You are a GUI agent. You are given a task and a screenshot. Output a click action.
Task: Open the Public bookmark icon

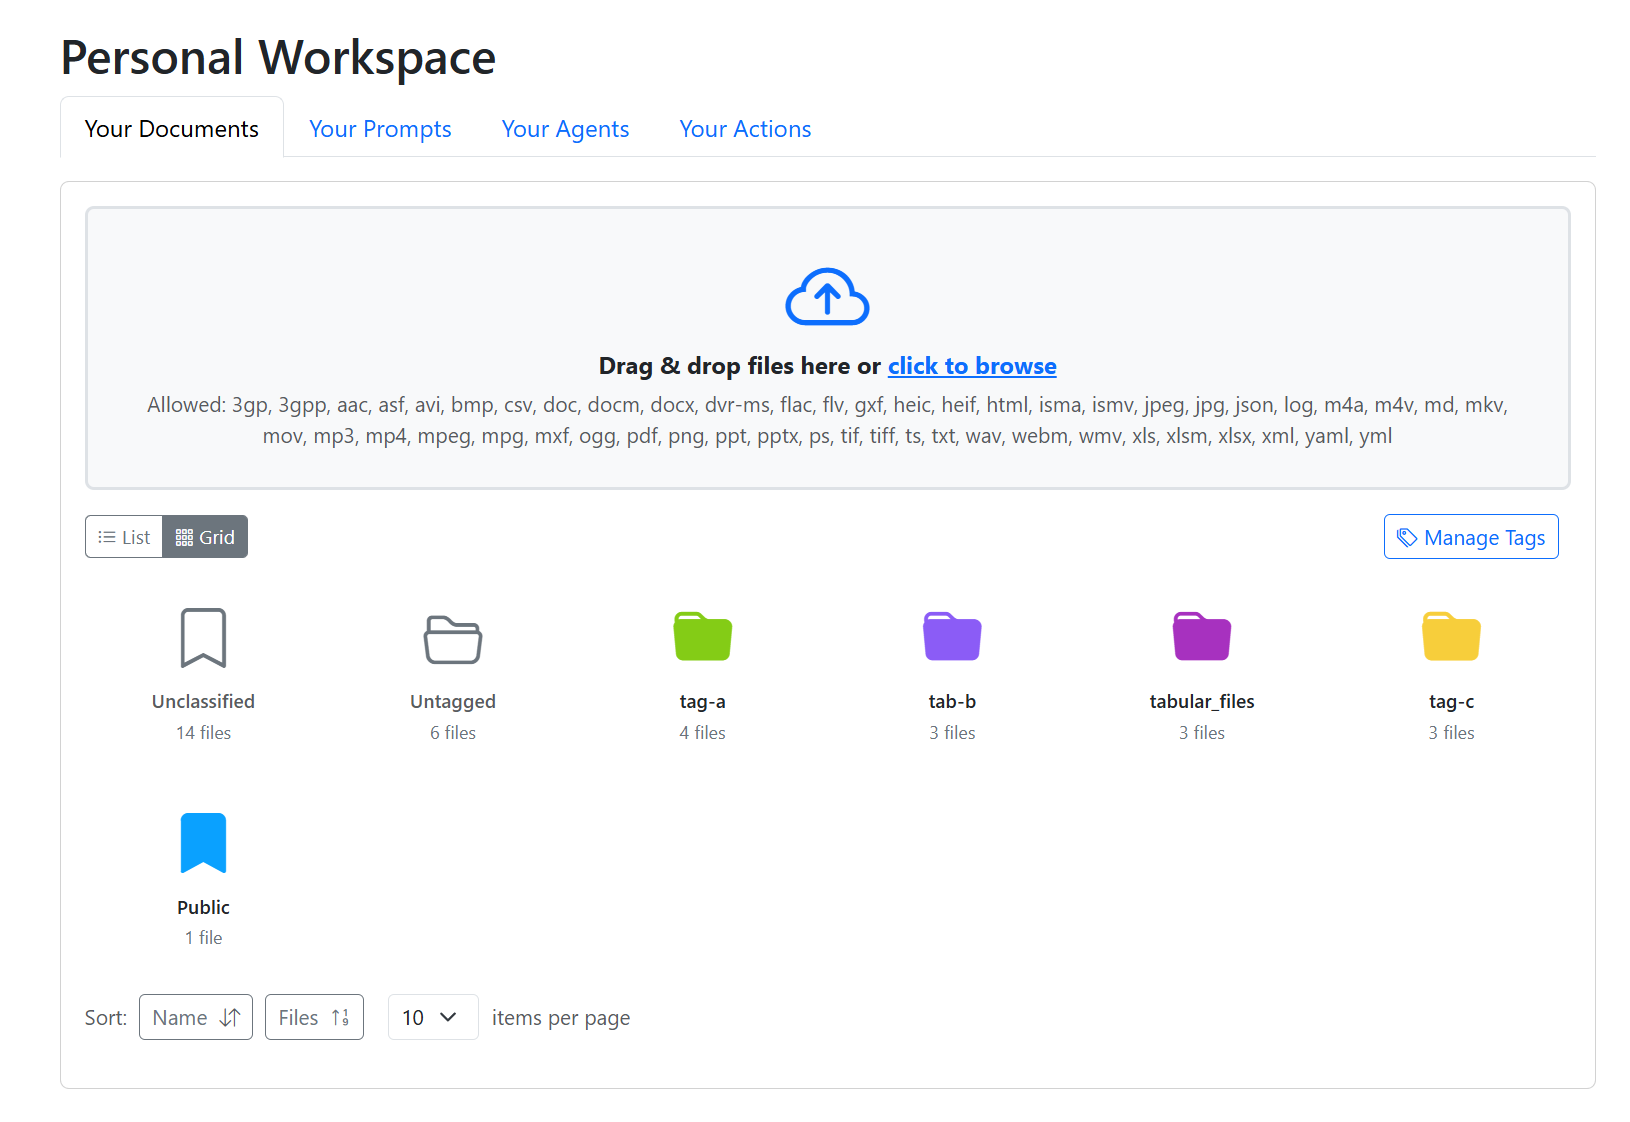(203, 843)
